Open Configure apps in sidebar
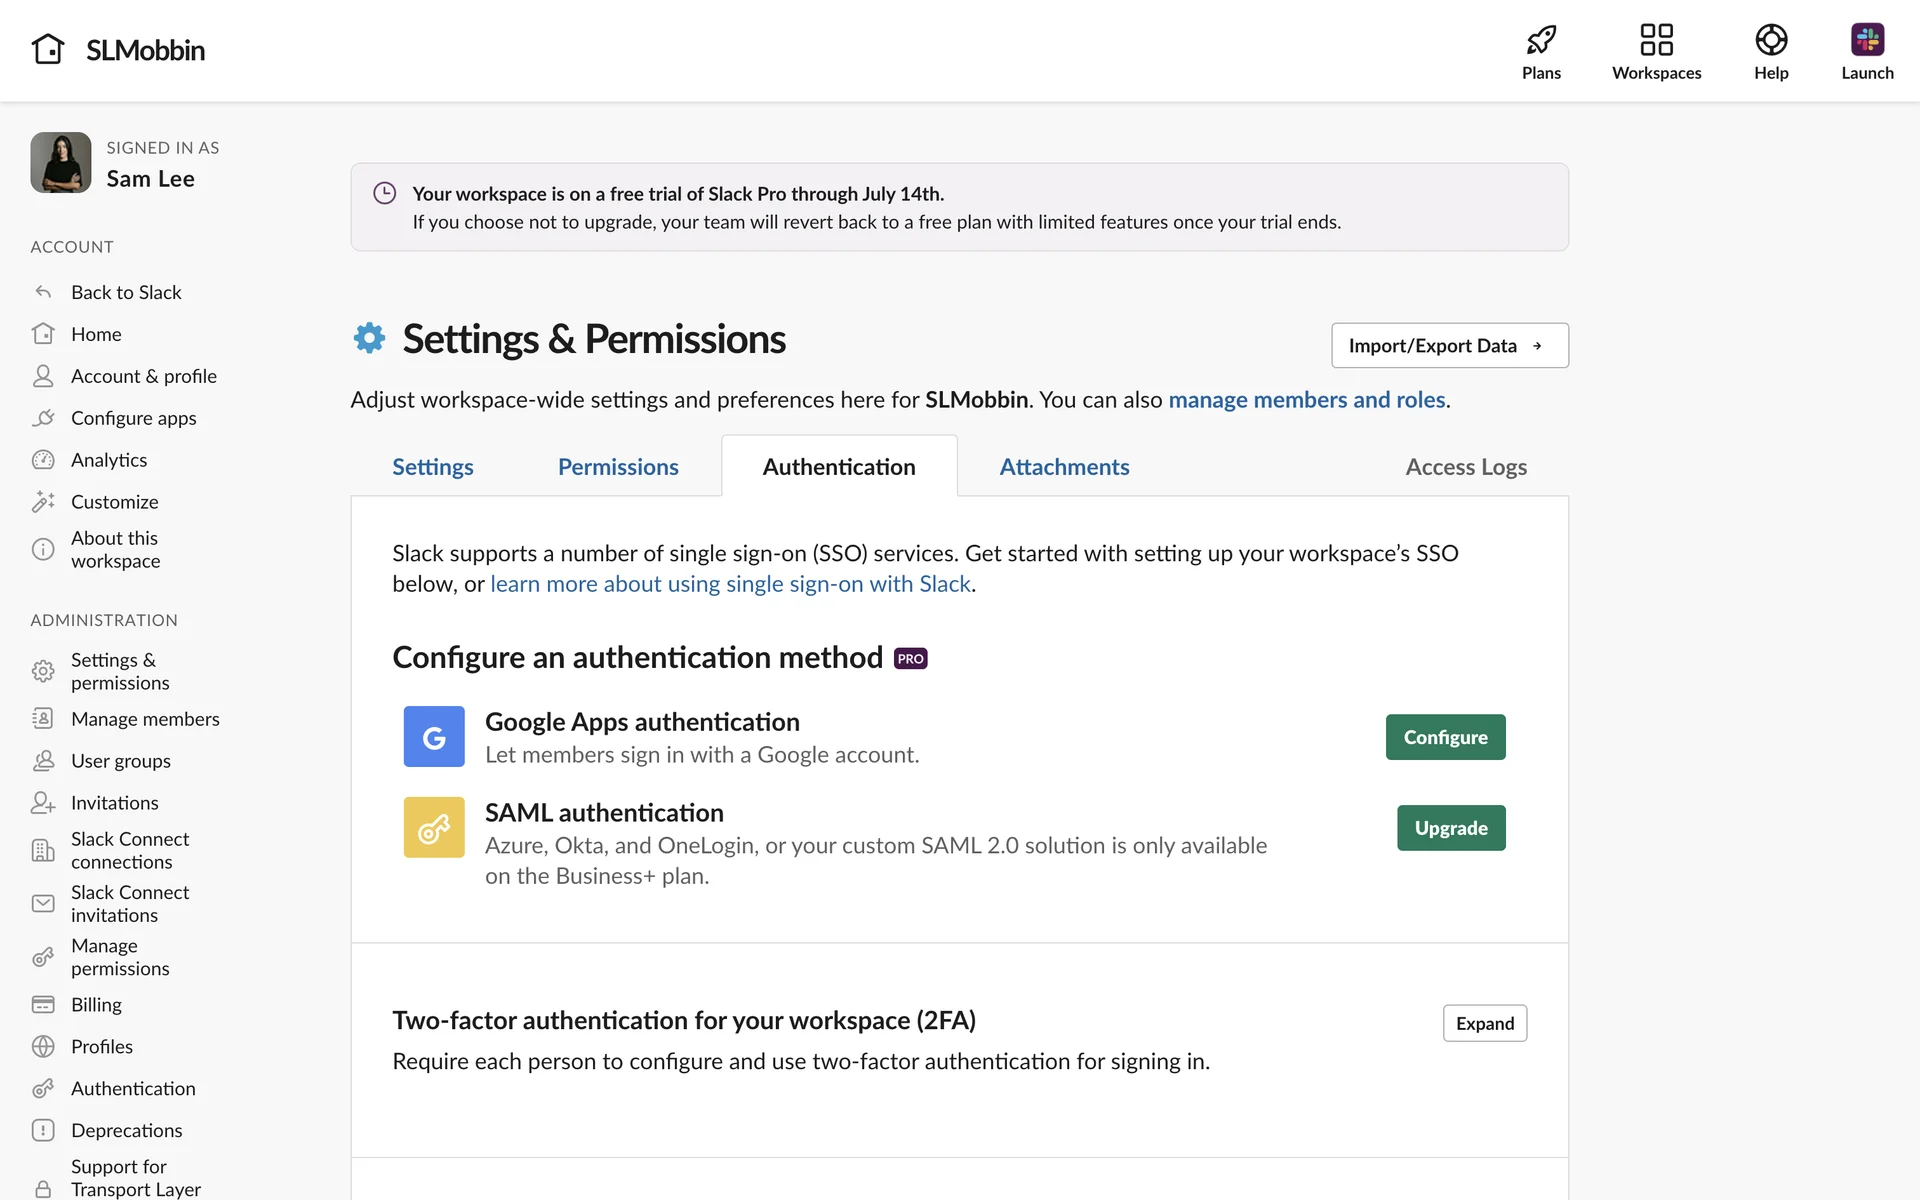The width and height of the screenshot is (1920, 1200). tap(133, 418)
